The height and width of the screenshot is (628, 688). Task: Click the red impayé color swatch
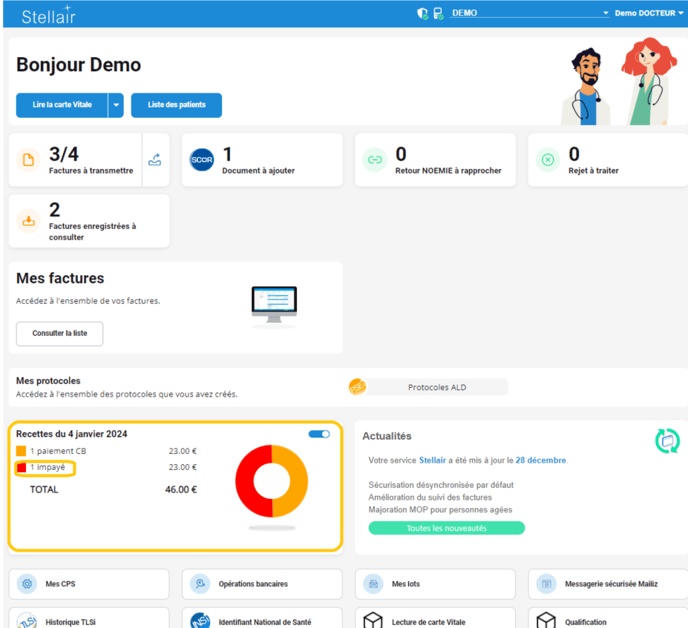22,467
